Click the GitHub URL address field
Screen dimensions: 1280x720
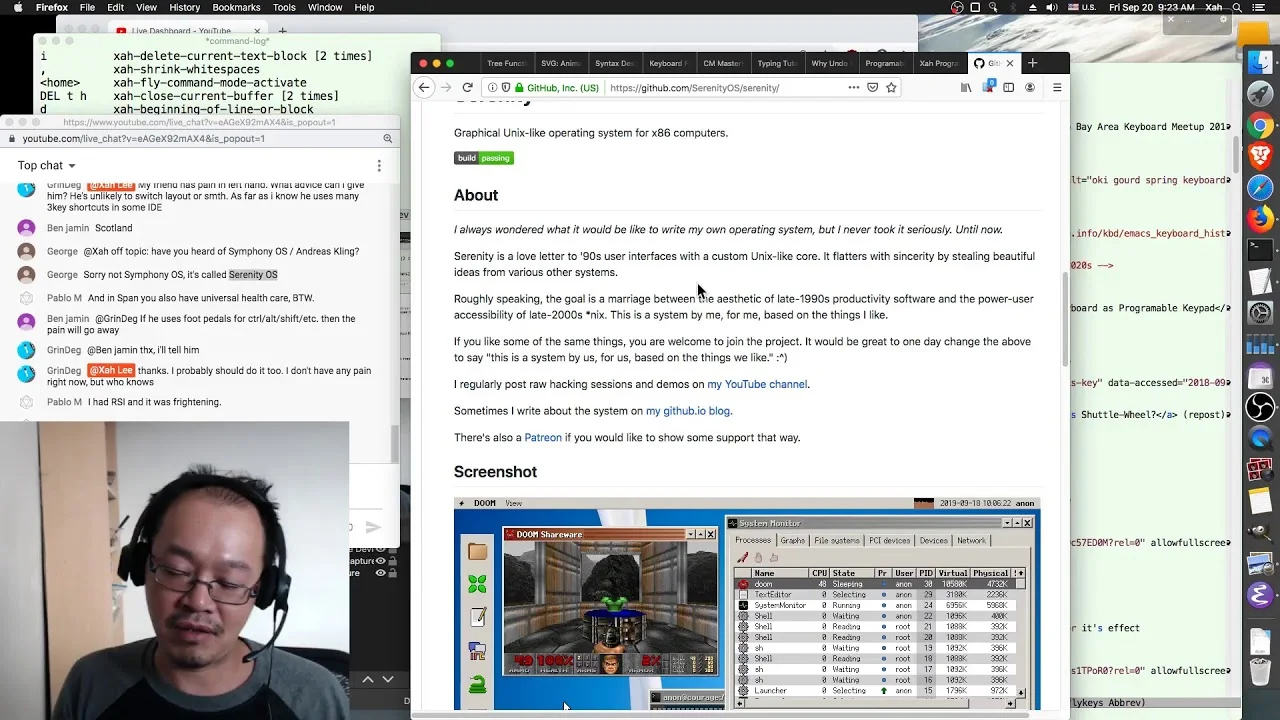click(x=722, y=88)
